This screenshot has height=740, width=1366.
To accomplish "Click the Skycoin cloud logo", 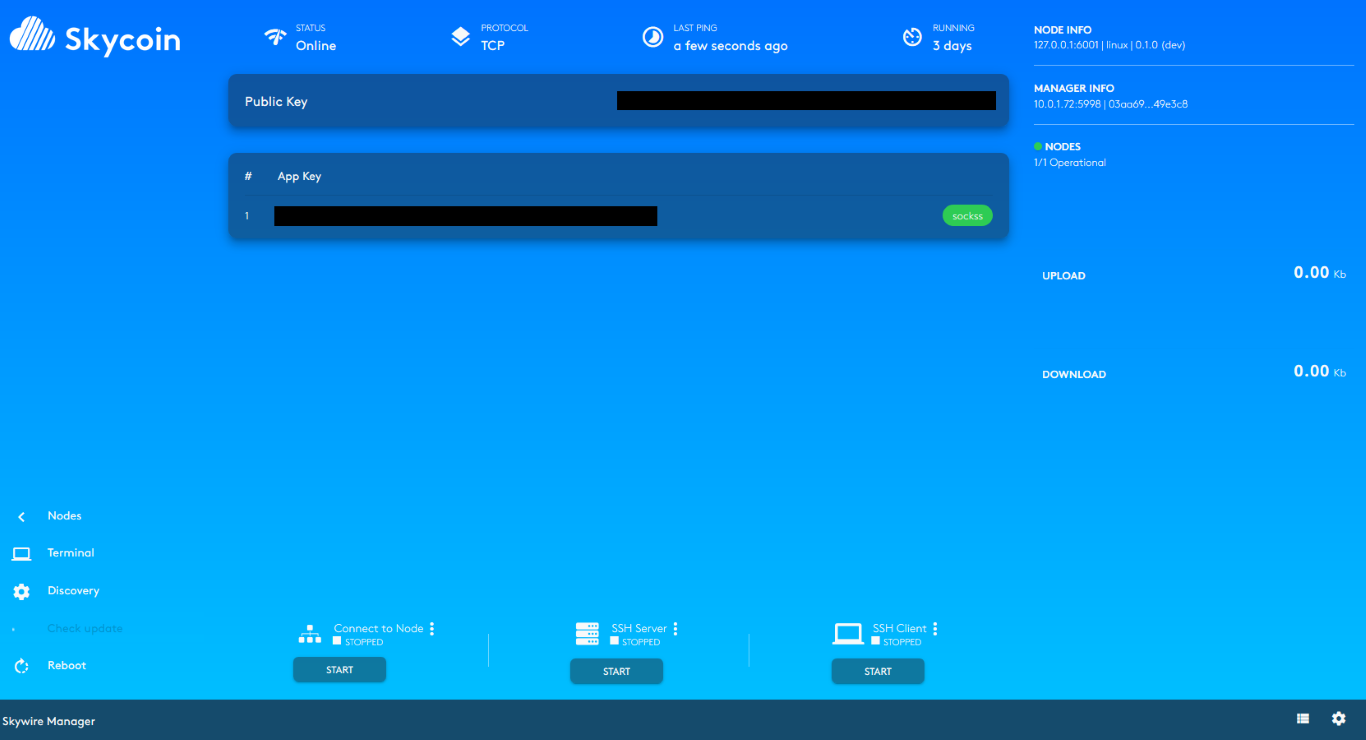I will coord(33,36).
